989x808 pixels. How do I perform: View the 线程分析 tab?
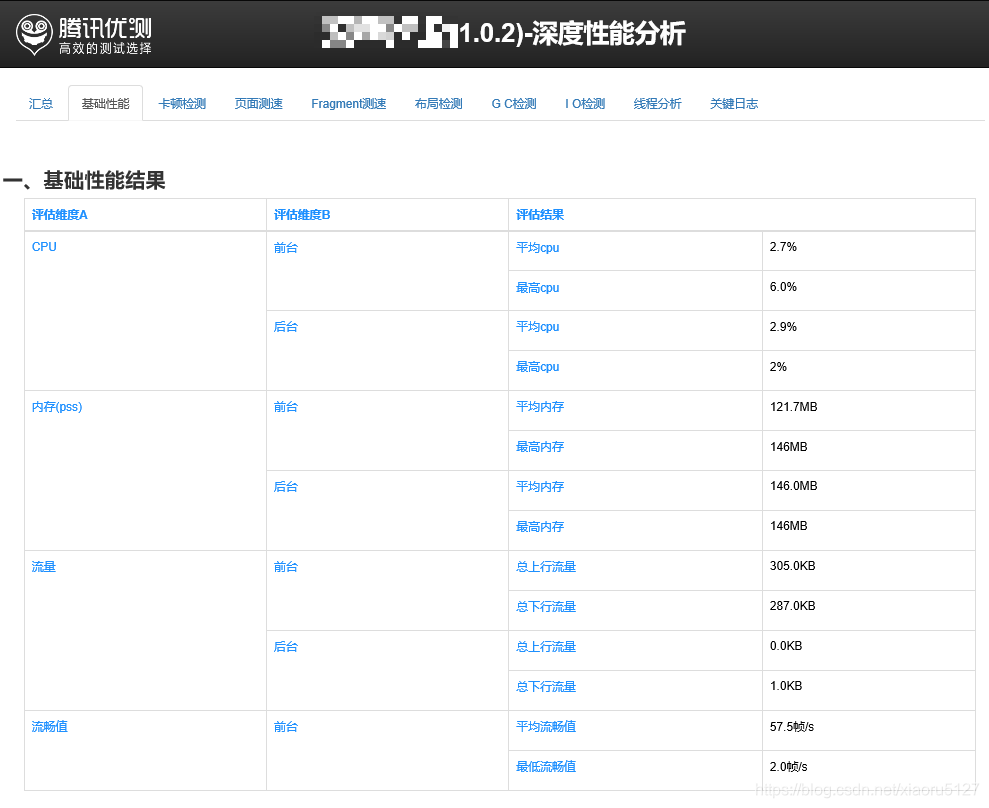coord(657,103)
